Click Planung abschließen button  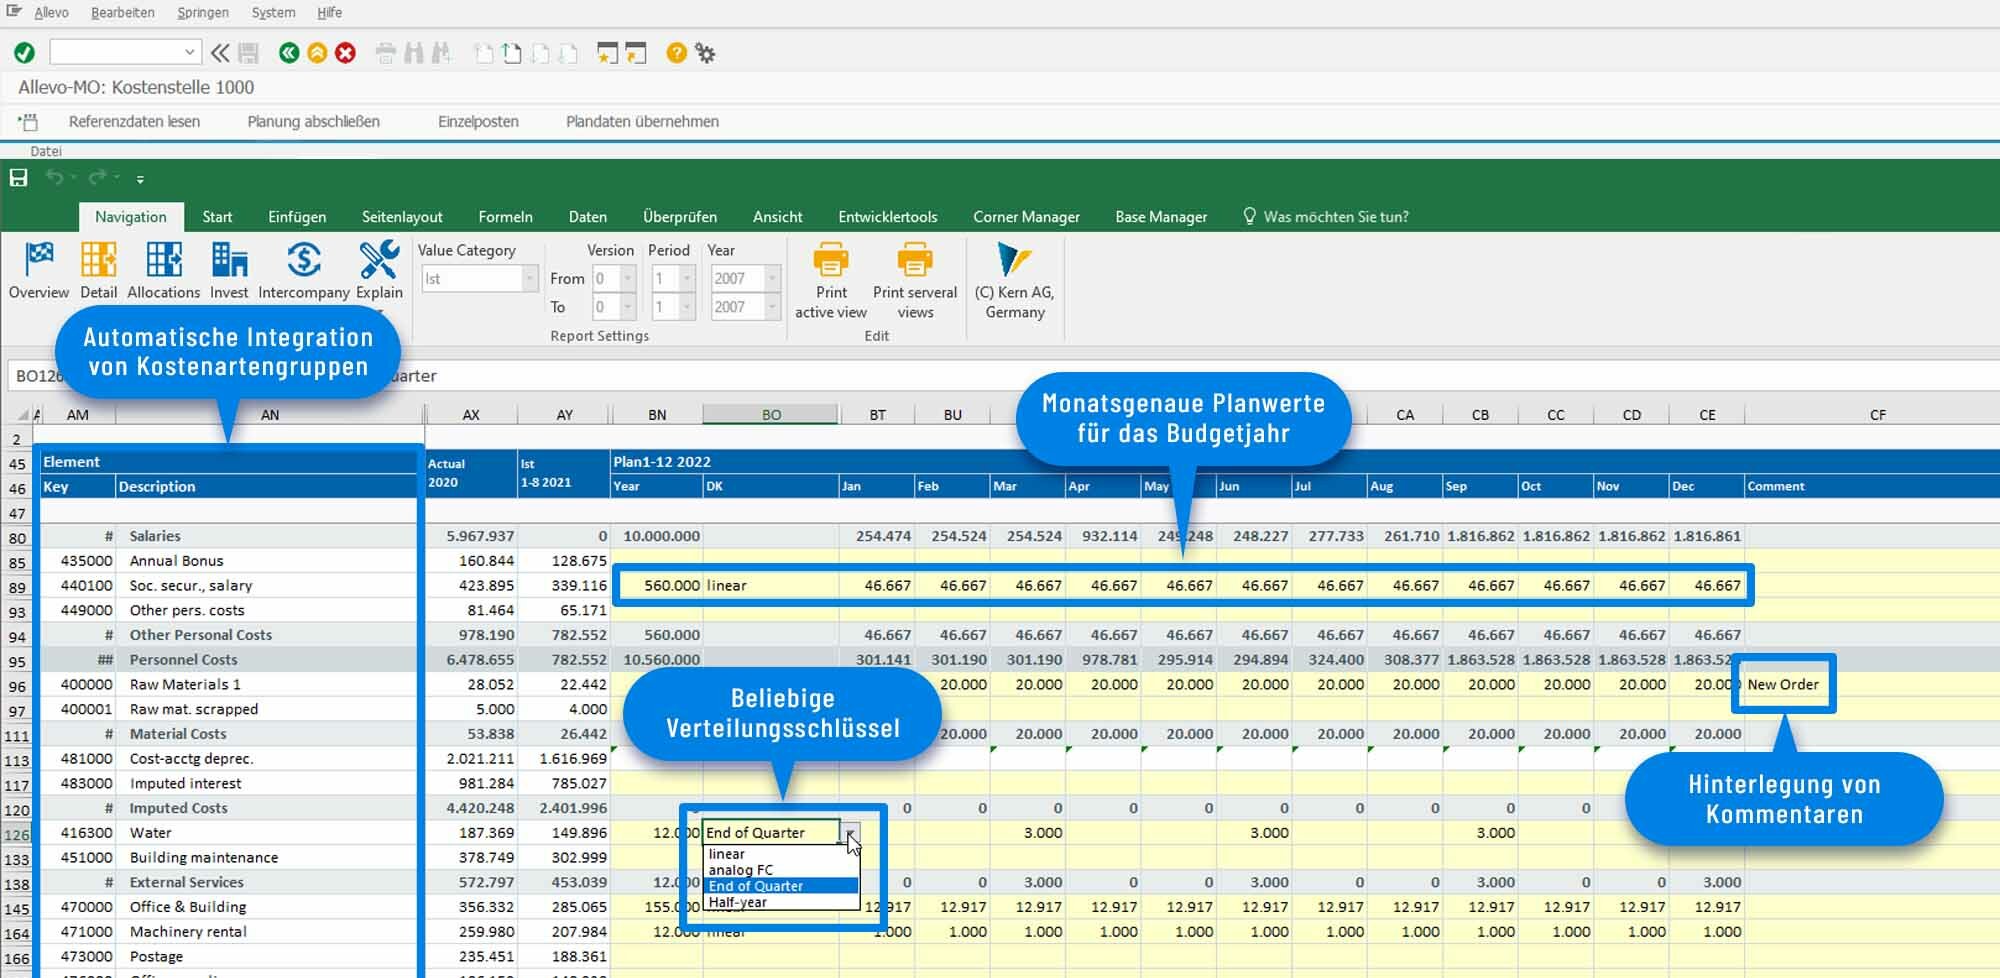click(x=313, y=122)
